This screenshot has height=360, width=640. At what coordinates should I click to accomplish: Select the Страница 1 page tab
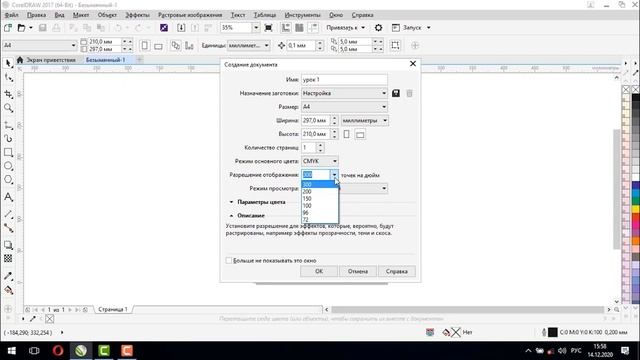click(x=113, y=309)
